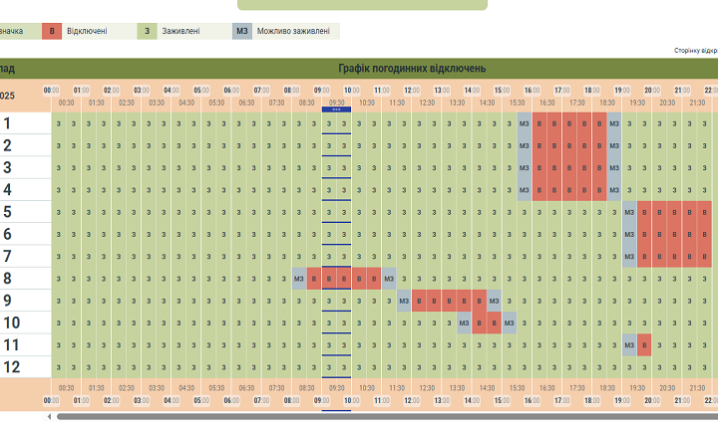Click the МЗ cell in row 11
The width and height of the screenshot is (718, 428).
[629, 345]
